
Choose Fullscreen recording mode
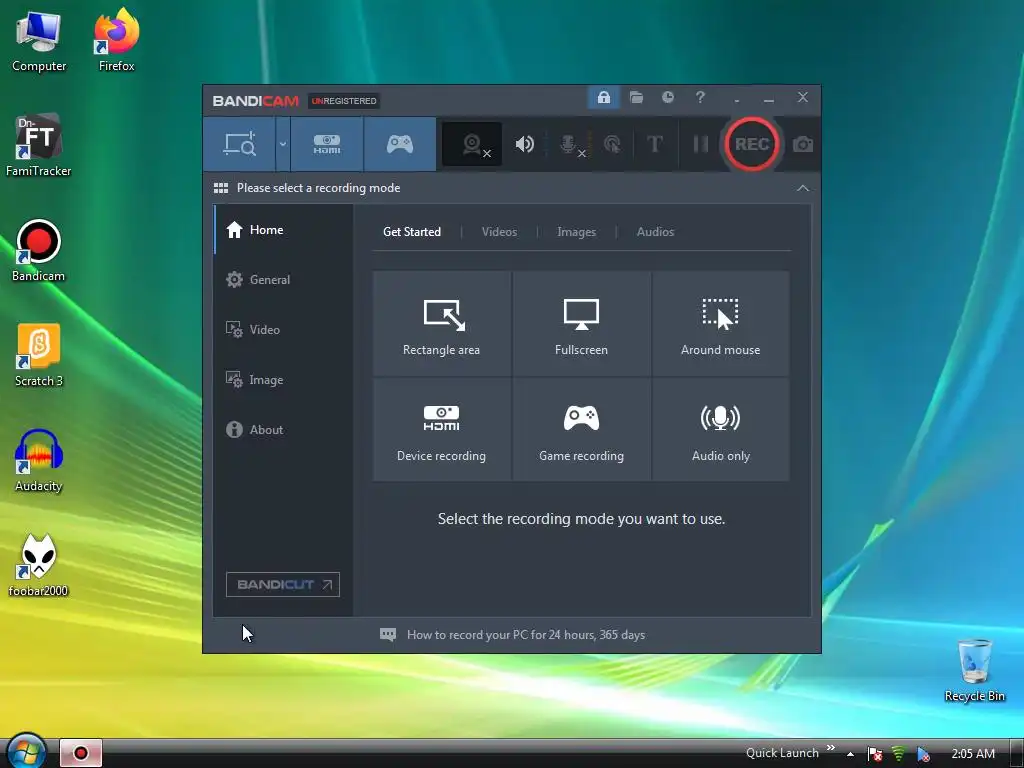click(581, 324)
